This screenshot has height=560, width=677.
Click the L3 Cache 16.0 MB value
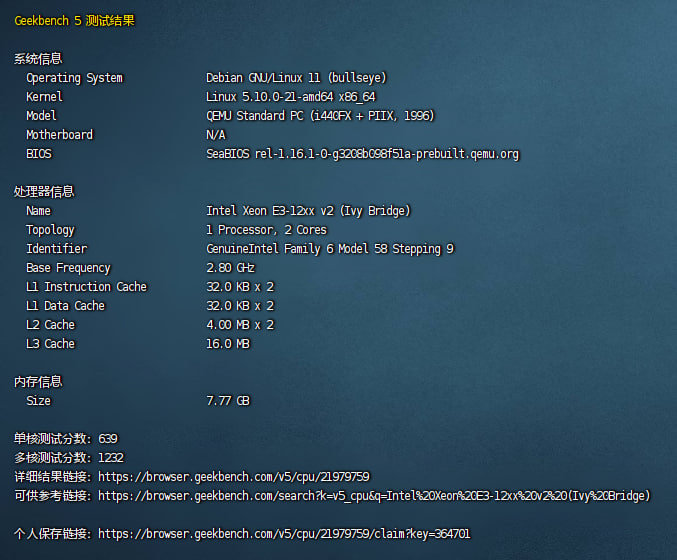pyautogui.click(x=227, y=344)
